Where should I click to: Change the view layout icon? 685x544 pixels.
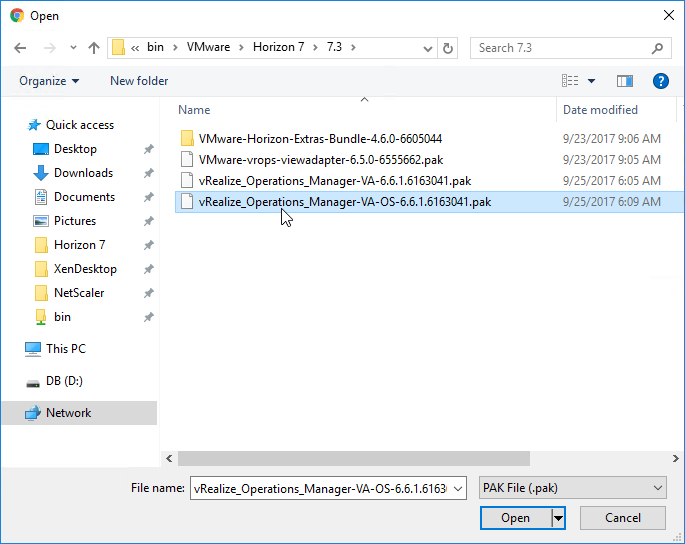tap(570, 81)
